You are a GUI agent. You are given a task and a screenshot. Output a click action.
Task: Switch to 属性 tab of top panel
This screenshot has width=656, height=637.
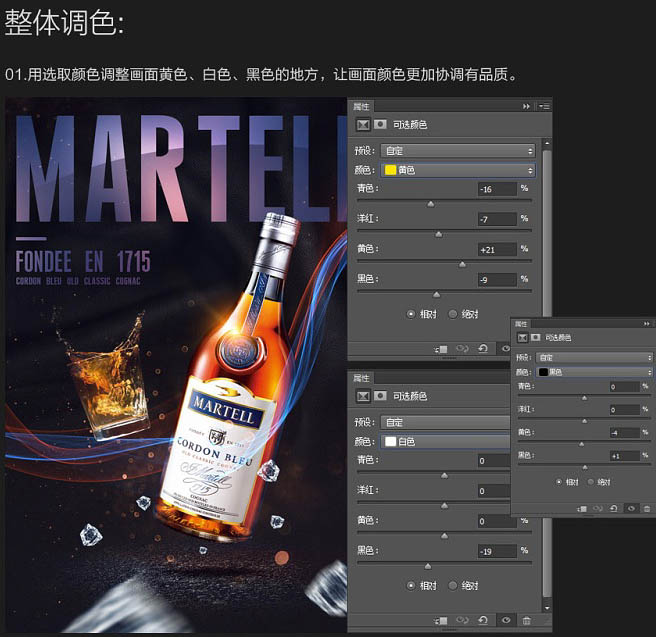click(361, 107)
